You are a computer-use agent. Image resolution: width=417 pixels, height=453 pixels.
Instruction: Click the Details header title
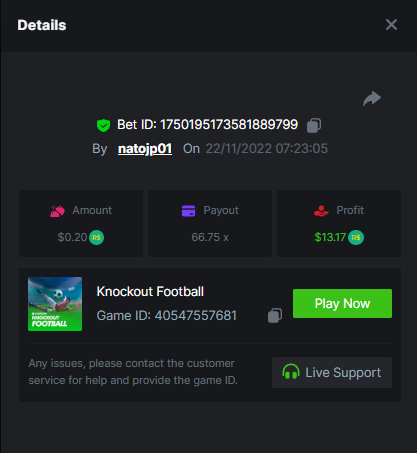42,25
